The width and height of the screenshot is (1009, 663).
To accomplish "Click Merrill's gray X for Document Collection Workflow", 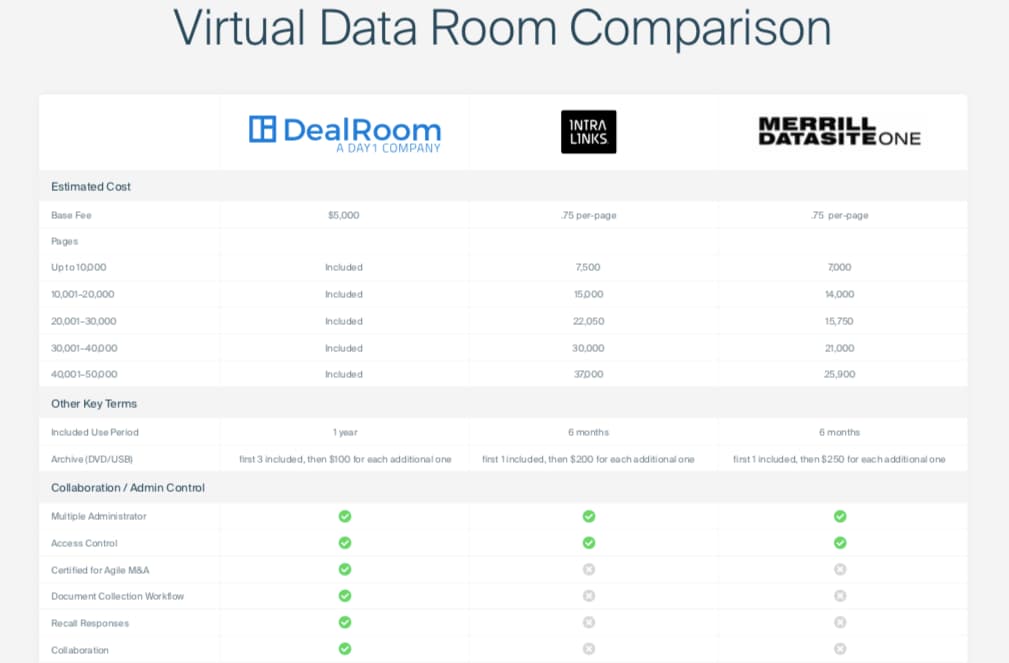I will 840,596.
